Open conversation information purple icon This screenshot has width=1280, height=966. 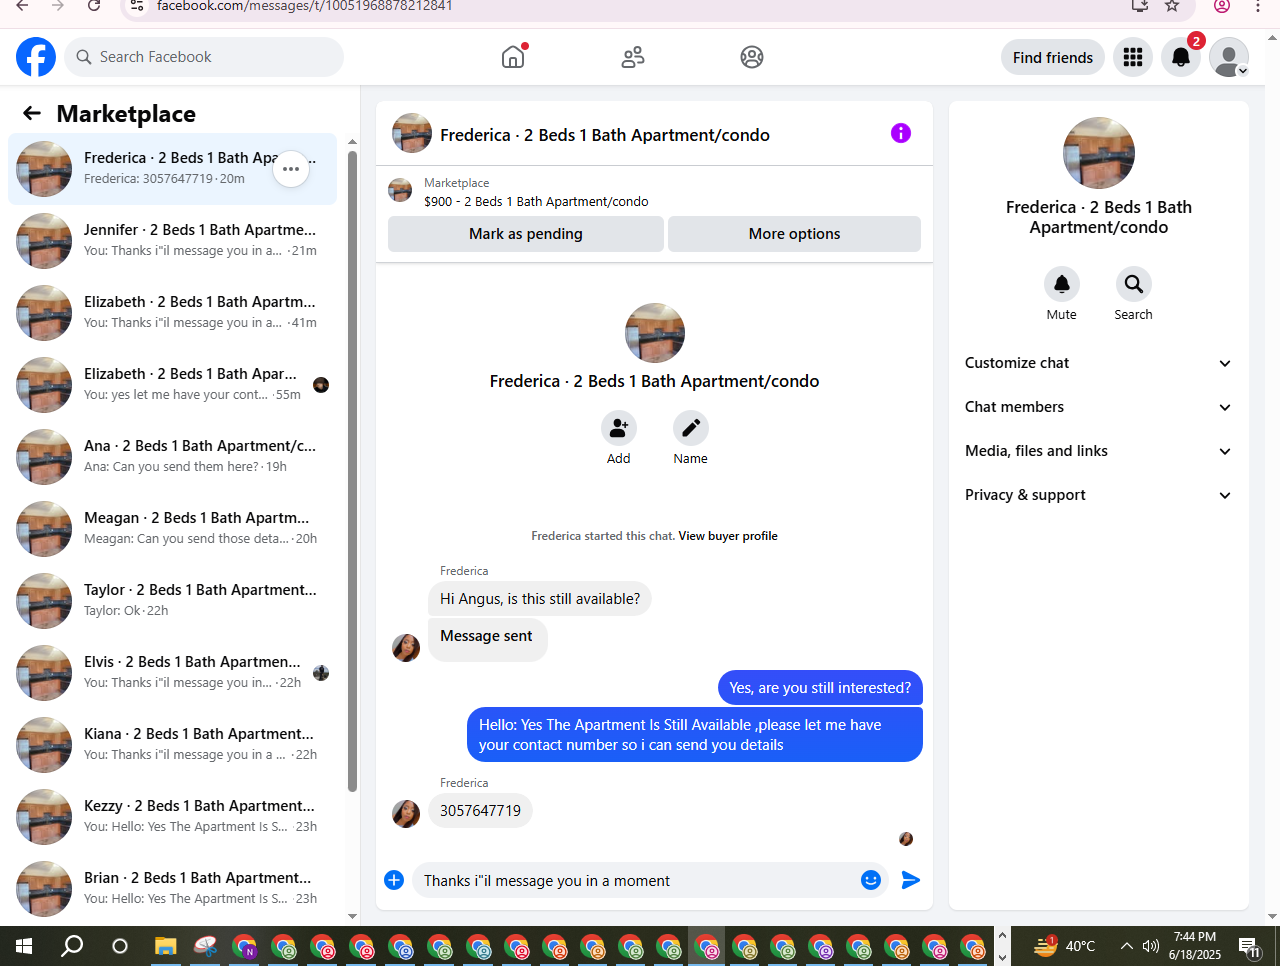(901, 133)
